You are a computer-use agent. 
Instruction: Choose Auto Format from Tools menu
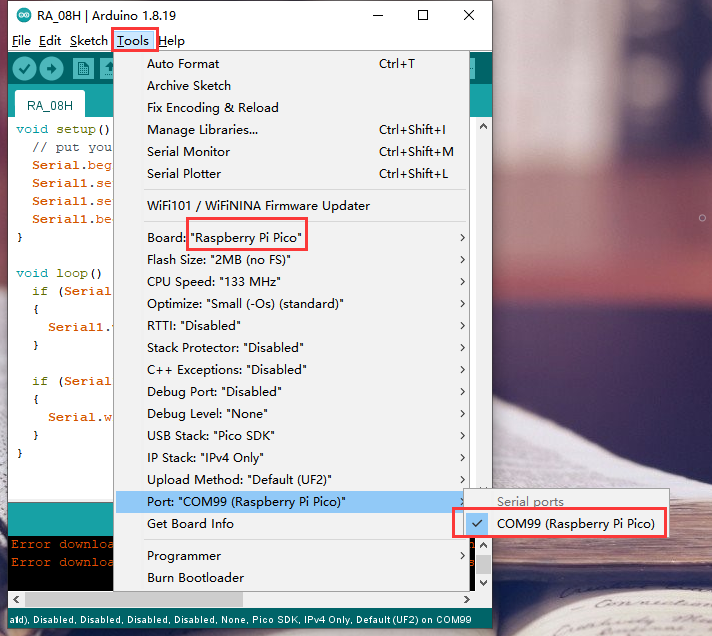[292, 64]
